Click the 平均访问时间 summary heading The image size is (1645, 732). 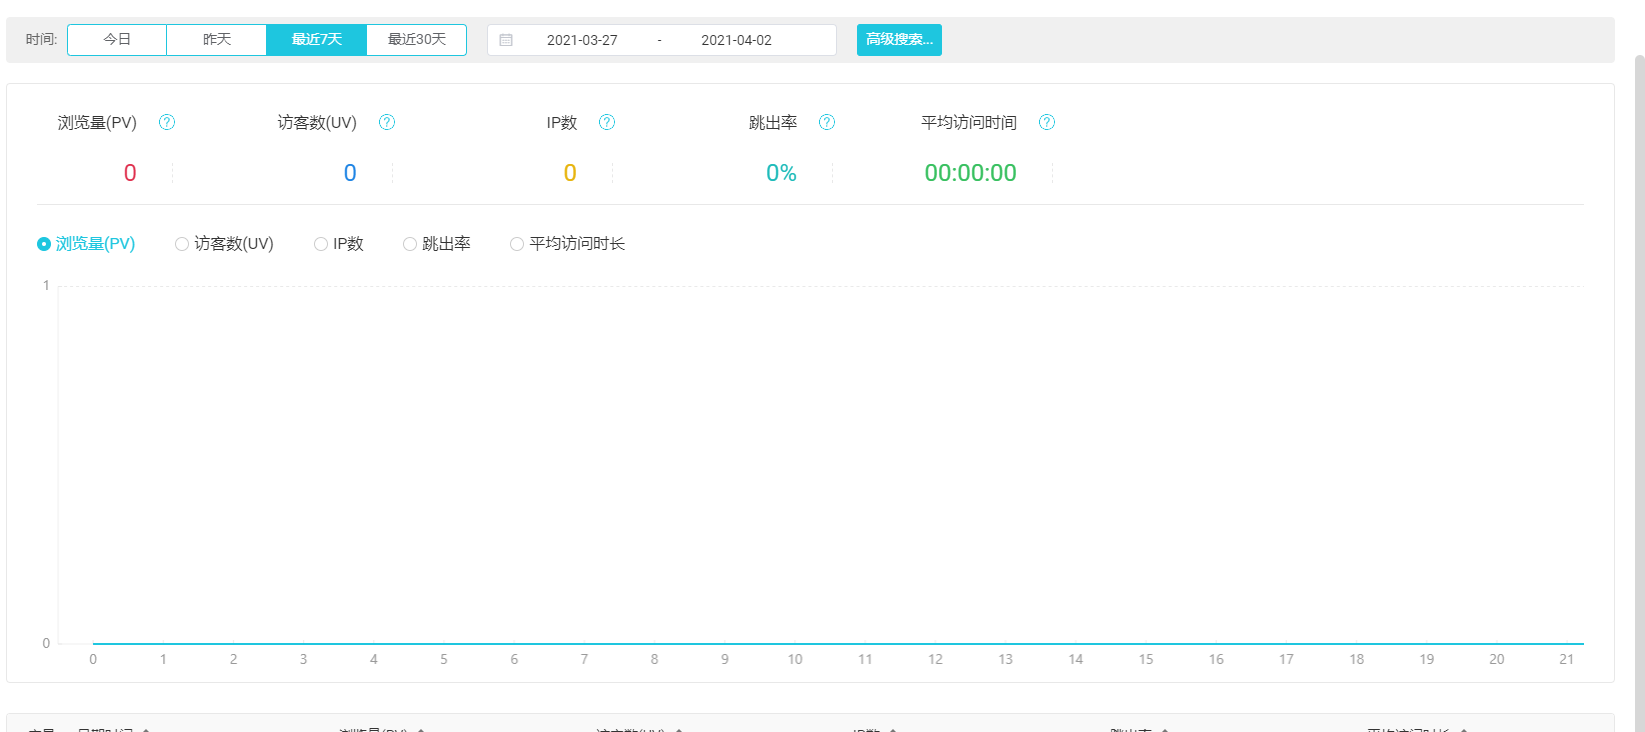click(969, 122)
